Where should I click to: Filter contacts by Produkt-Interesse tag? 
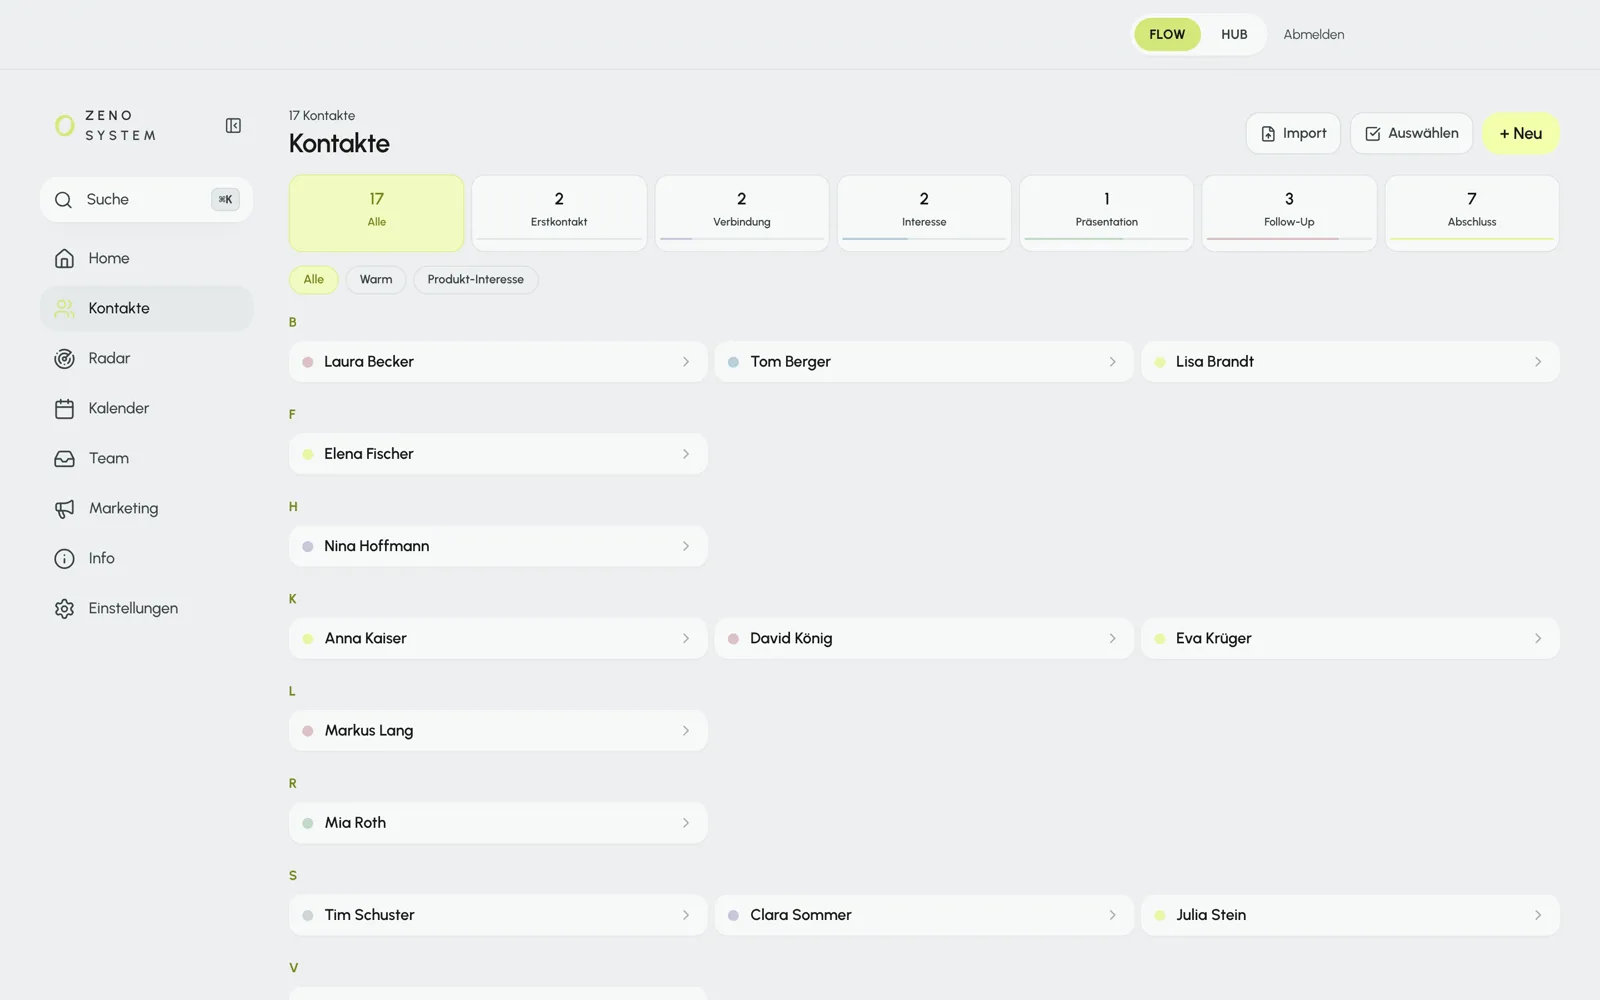[476, 280]
